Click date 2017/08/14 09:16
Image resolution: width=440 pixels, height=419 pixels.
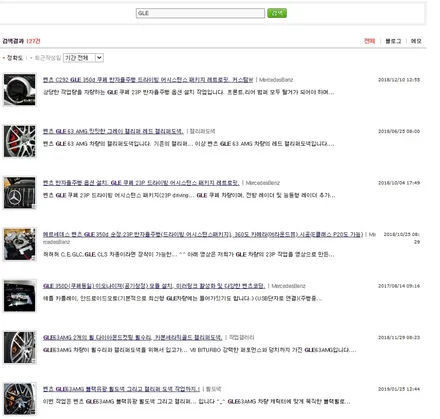click(x=399, y=286)
